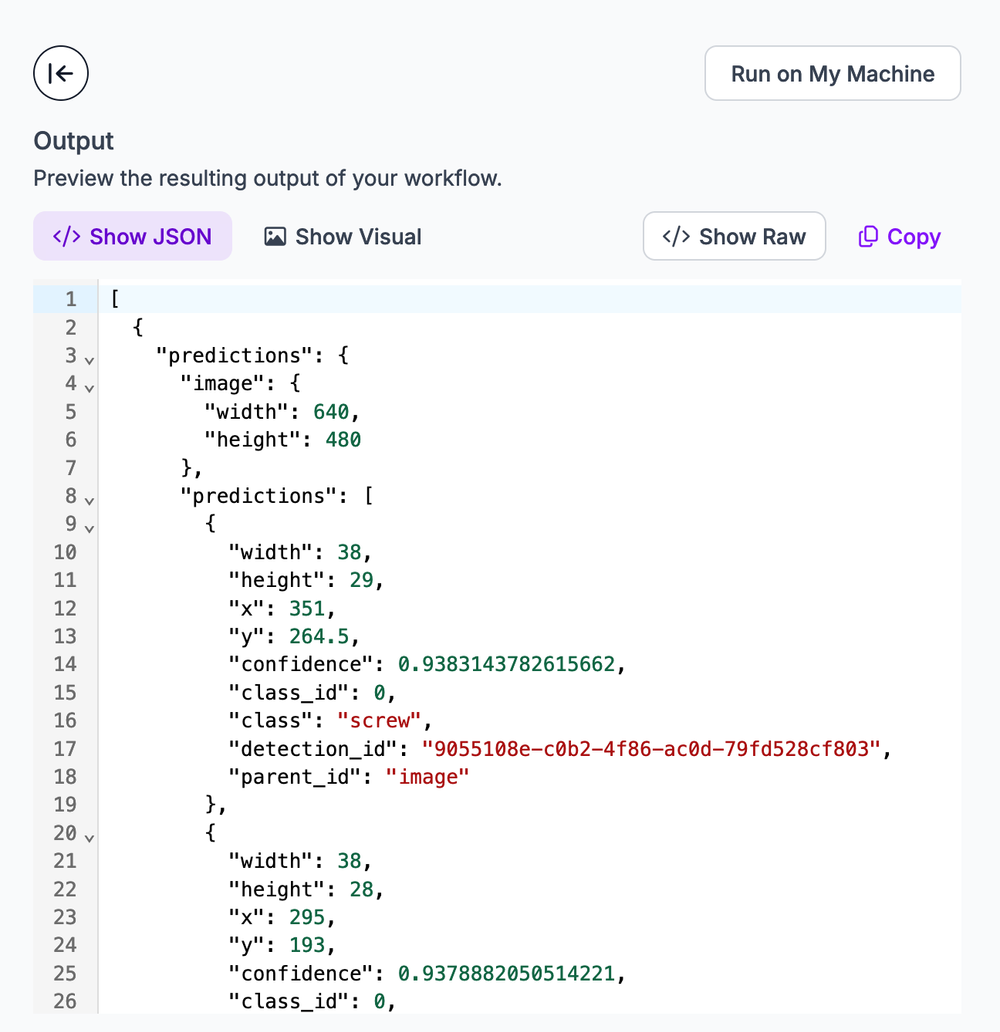Screen dimensions: 1000x1032
Task: Collapse the "predictions" object on line 3
Action: (88, 358)
